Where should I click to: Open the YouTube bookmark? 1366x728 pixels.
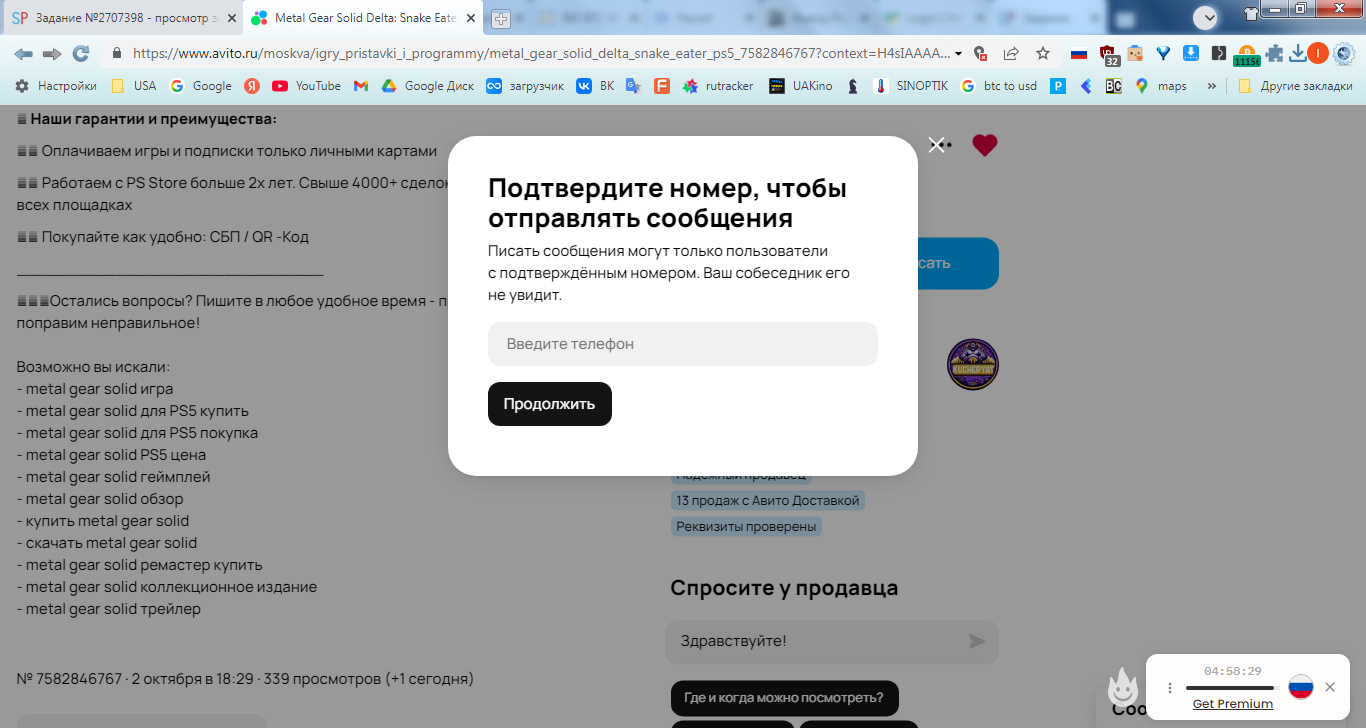pyautogui.click(x=306, y=86)
